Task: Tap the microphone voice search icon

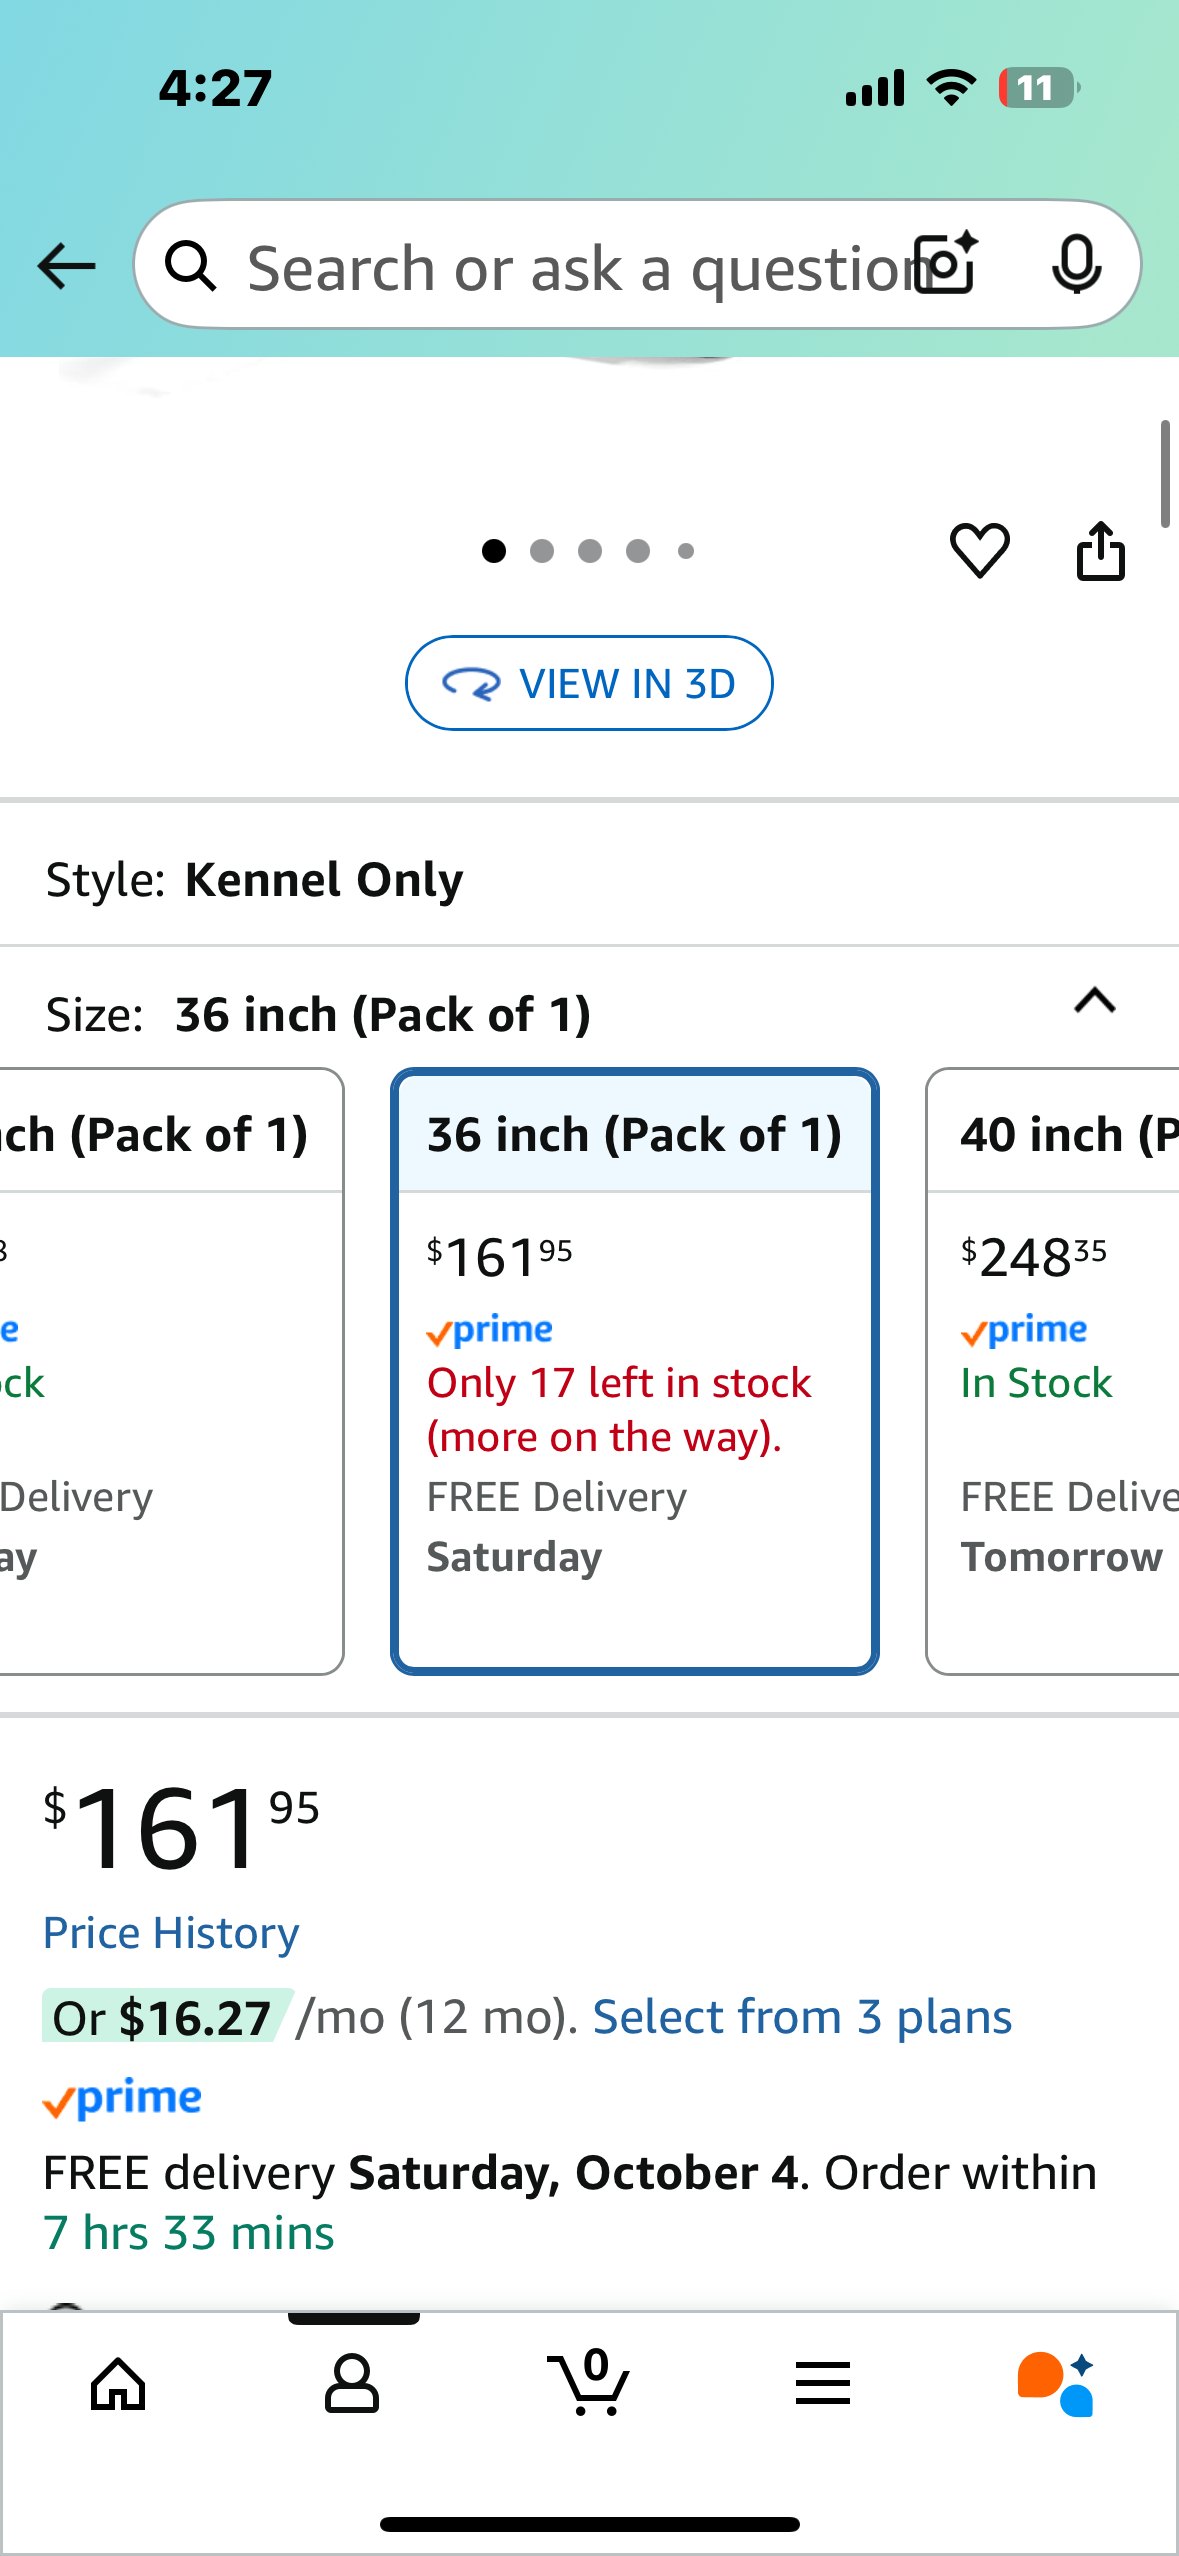Action: [x=1076, y=265]
